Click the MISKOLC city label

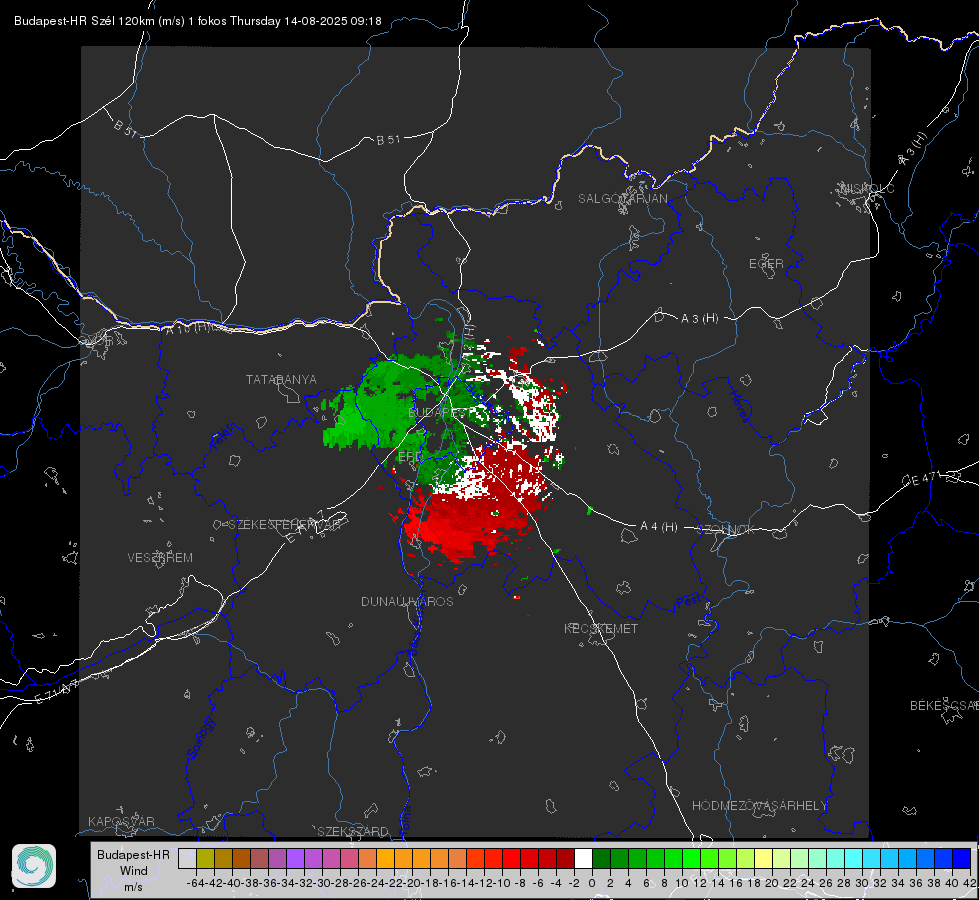coord(867,188)
